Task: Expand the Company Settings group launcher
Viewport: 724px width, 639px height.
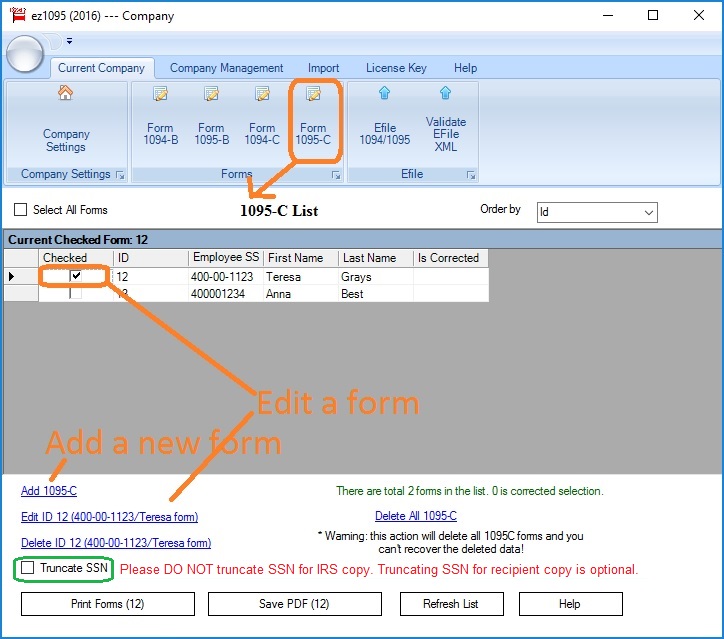Action: [x=120, y=175]
